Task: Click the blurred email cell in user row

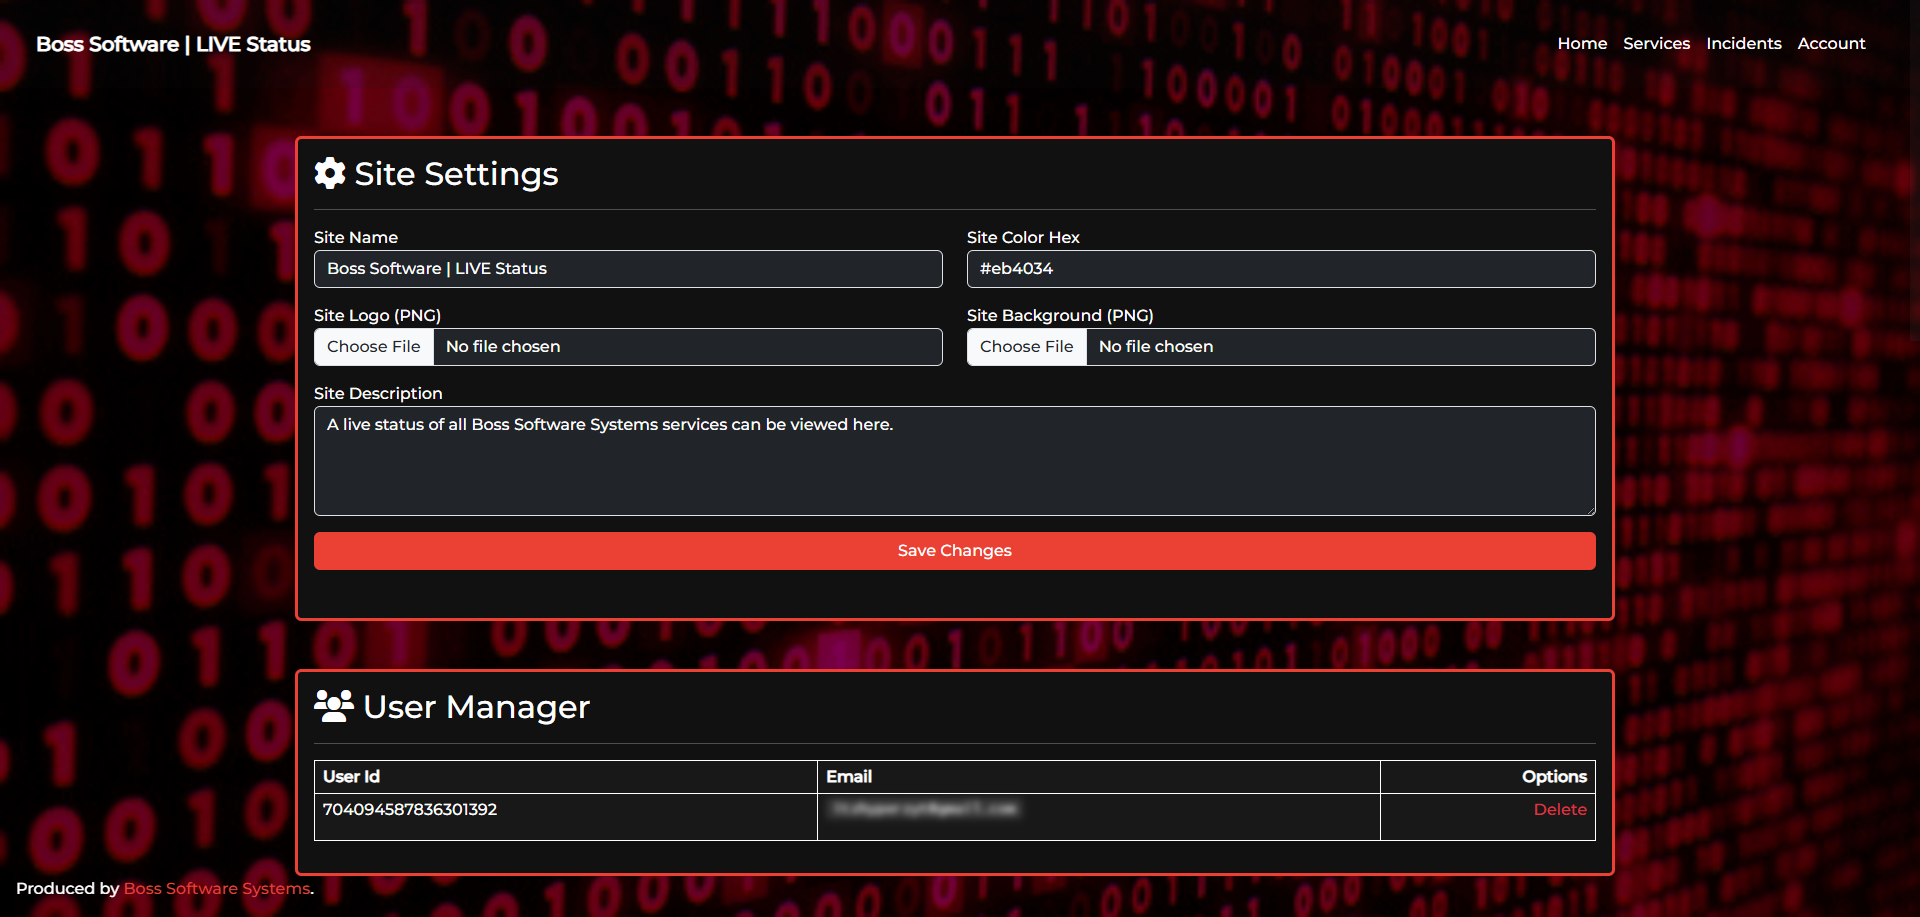Action: click(x=1099, y=817)
